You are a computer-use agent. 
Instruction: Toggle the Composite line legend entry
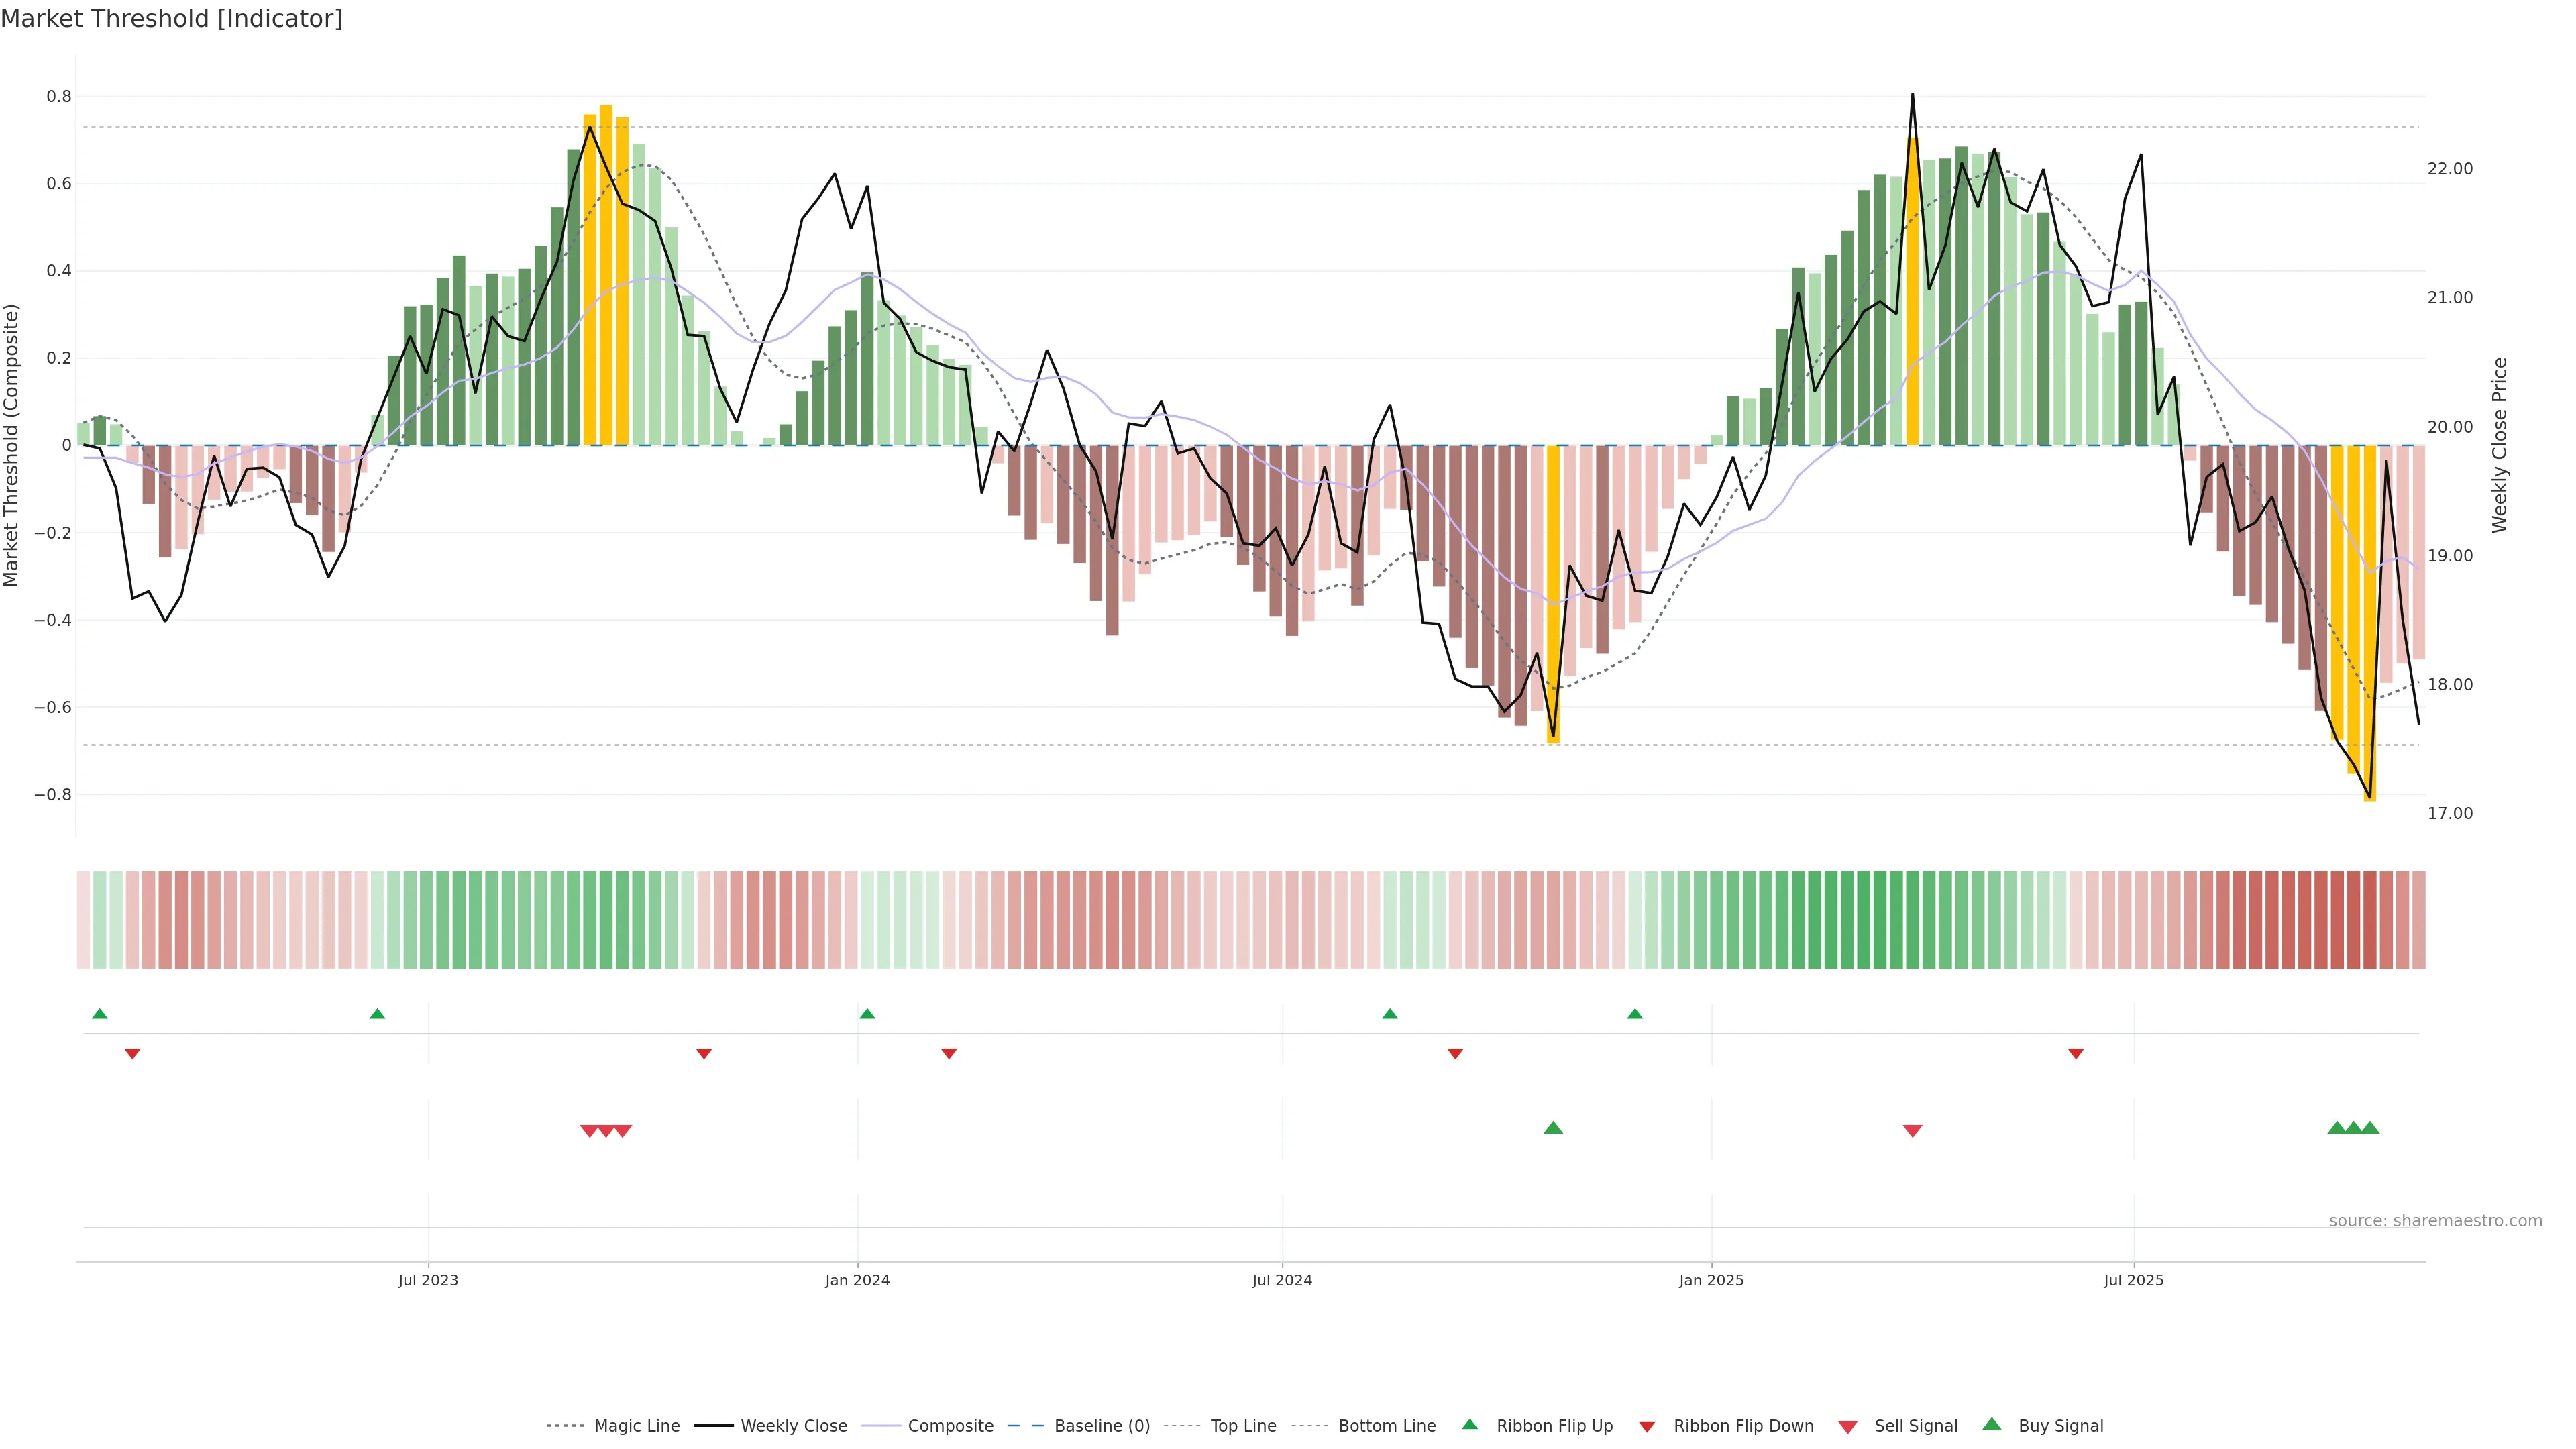pos(950,1426)
